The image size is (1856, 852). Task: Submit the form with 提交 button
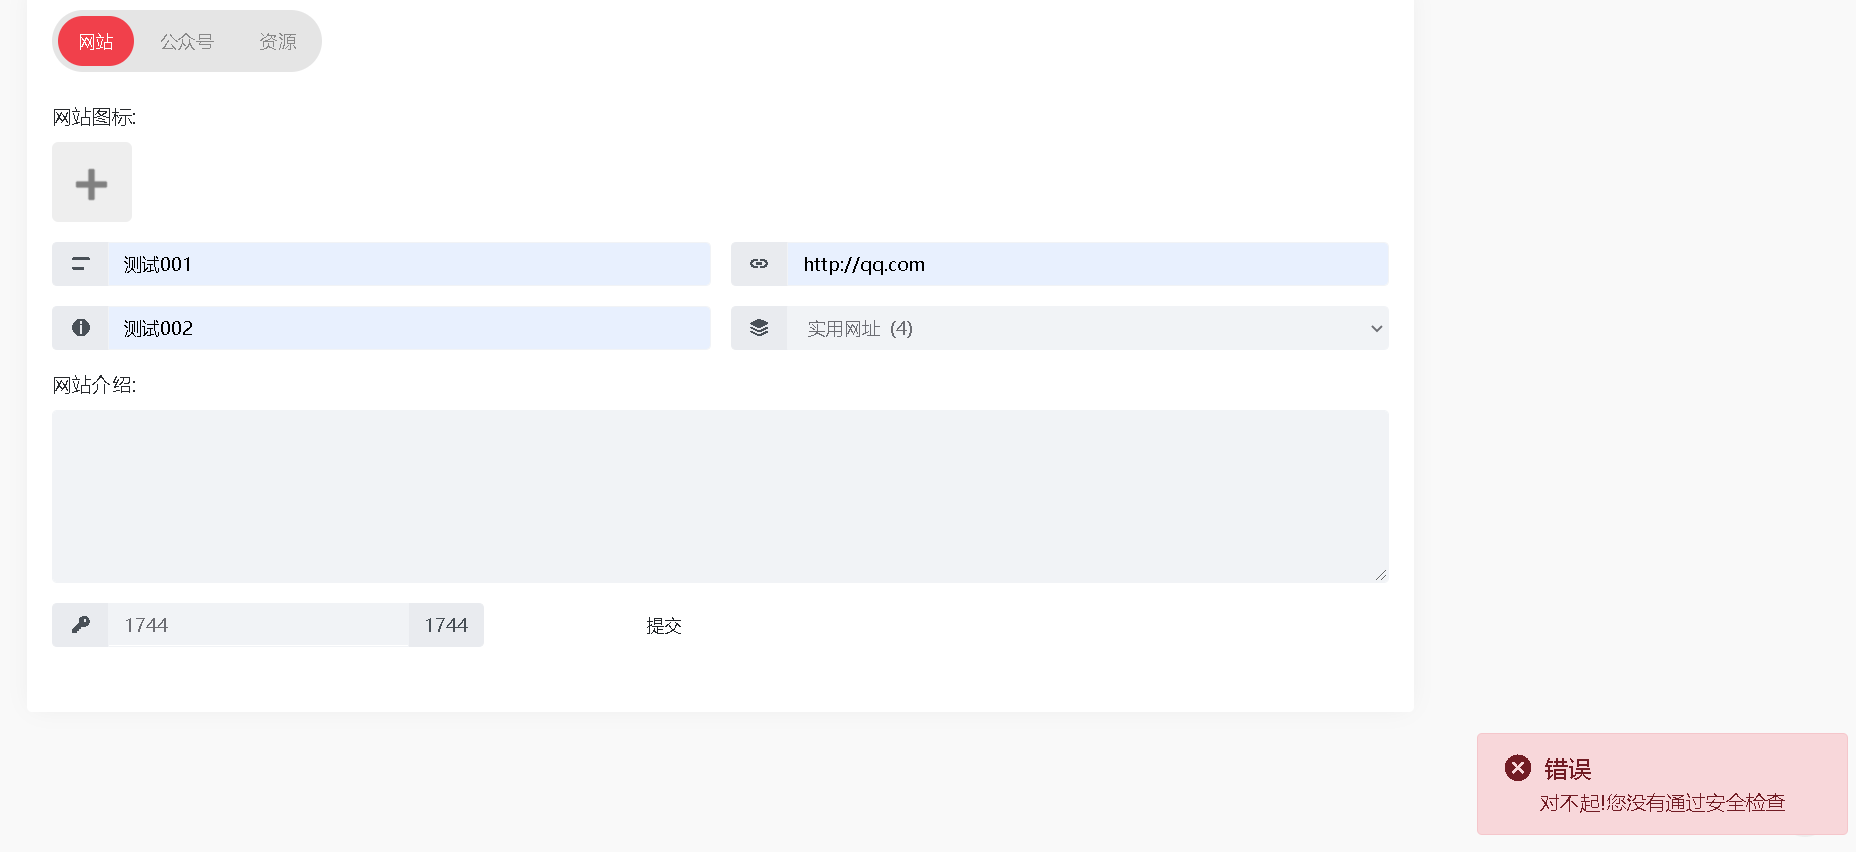click(664, 625)
